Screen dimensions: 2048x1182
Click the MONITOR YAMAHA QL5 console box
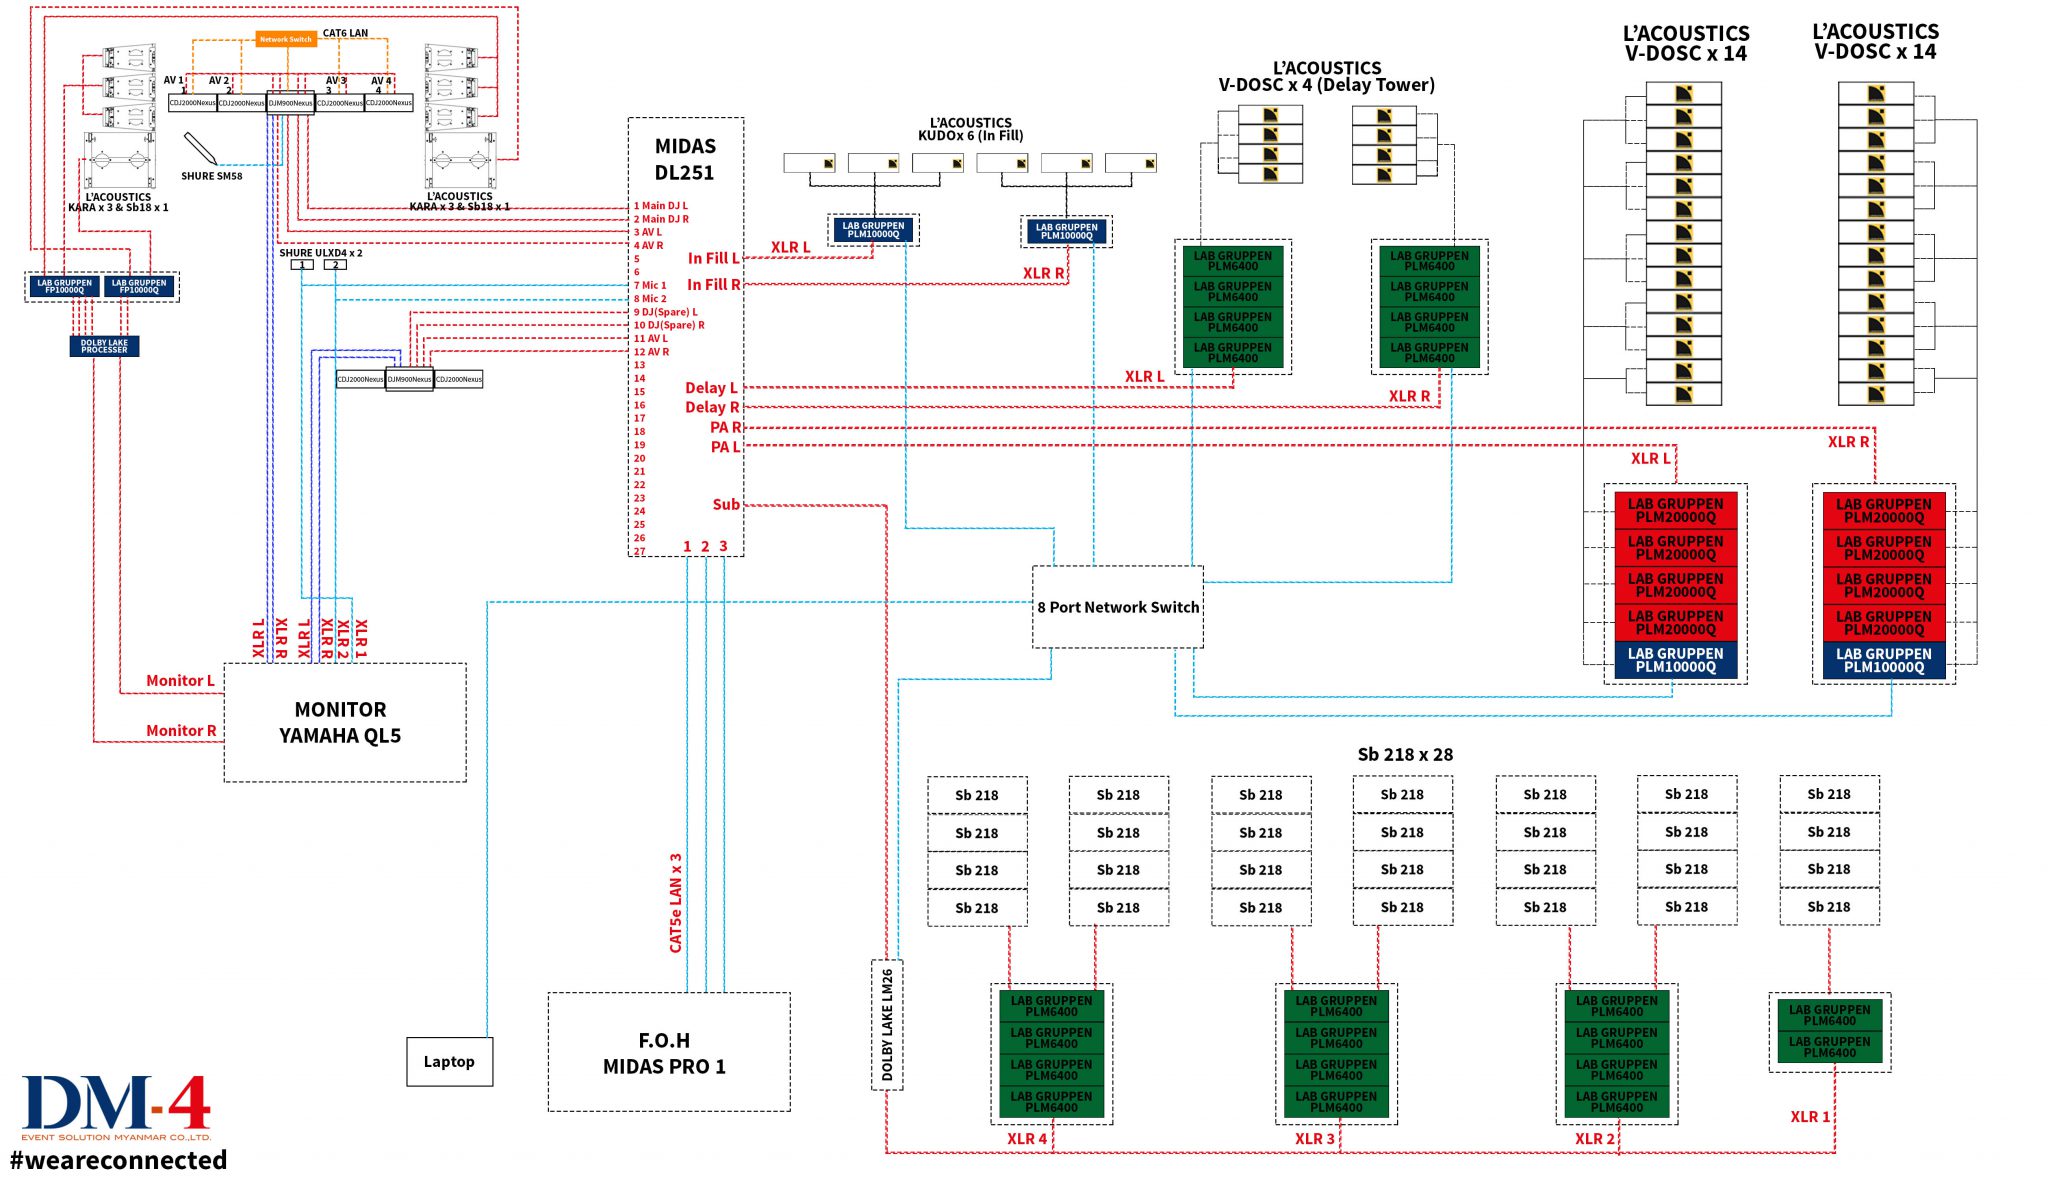(345, 722)
